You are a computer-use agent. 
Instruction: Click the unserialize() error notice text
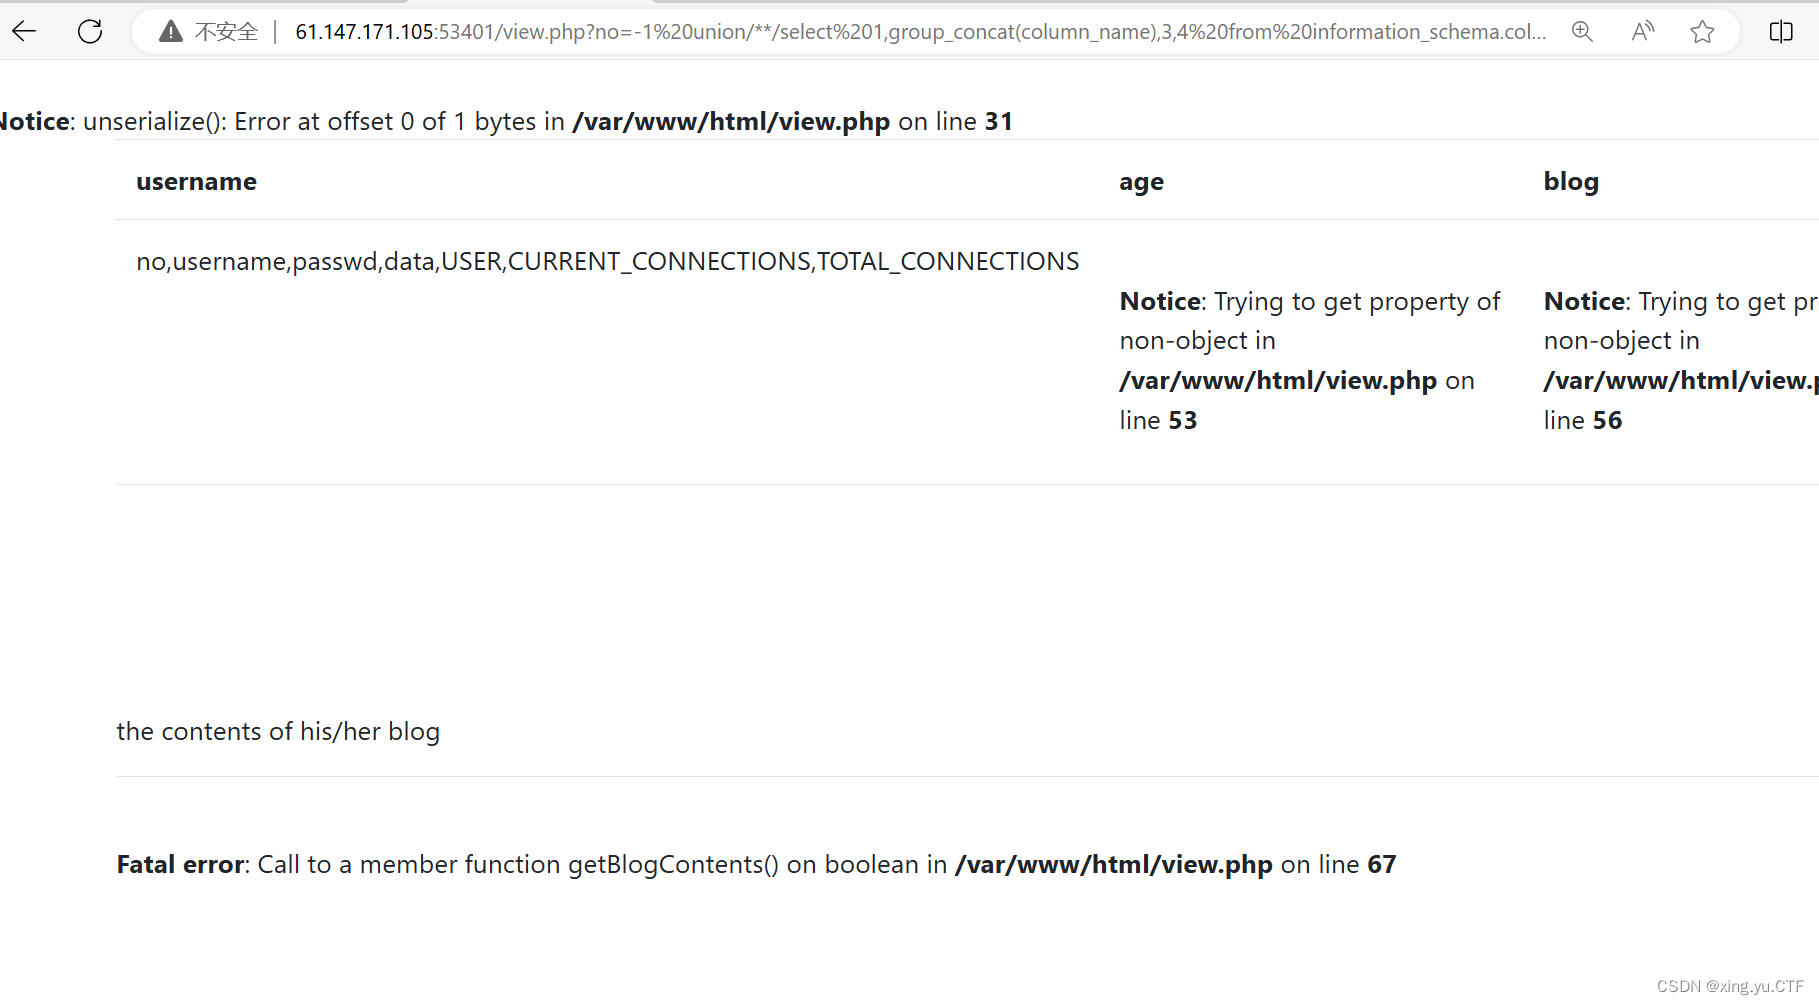coord(506,122)
